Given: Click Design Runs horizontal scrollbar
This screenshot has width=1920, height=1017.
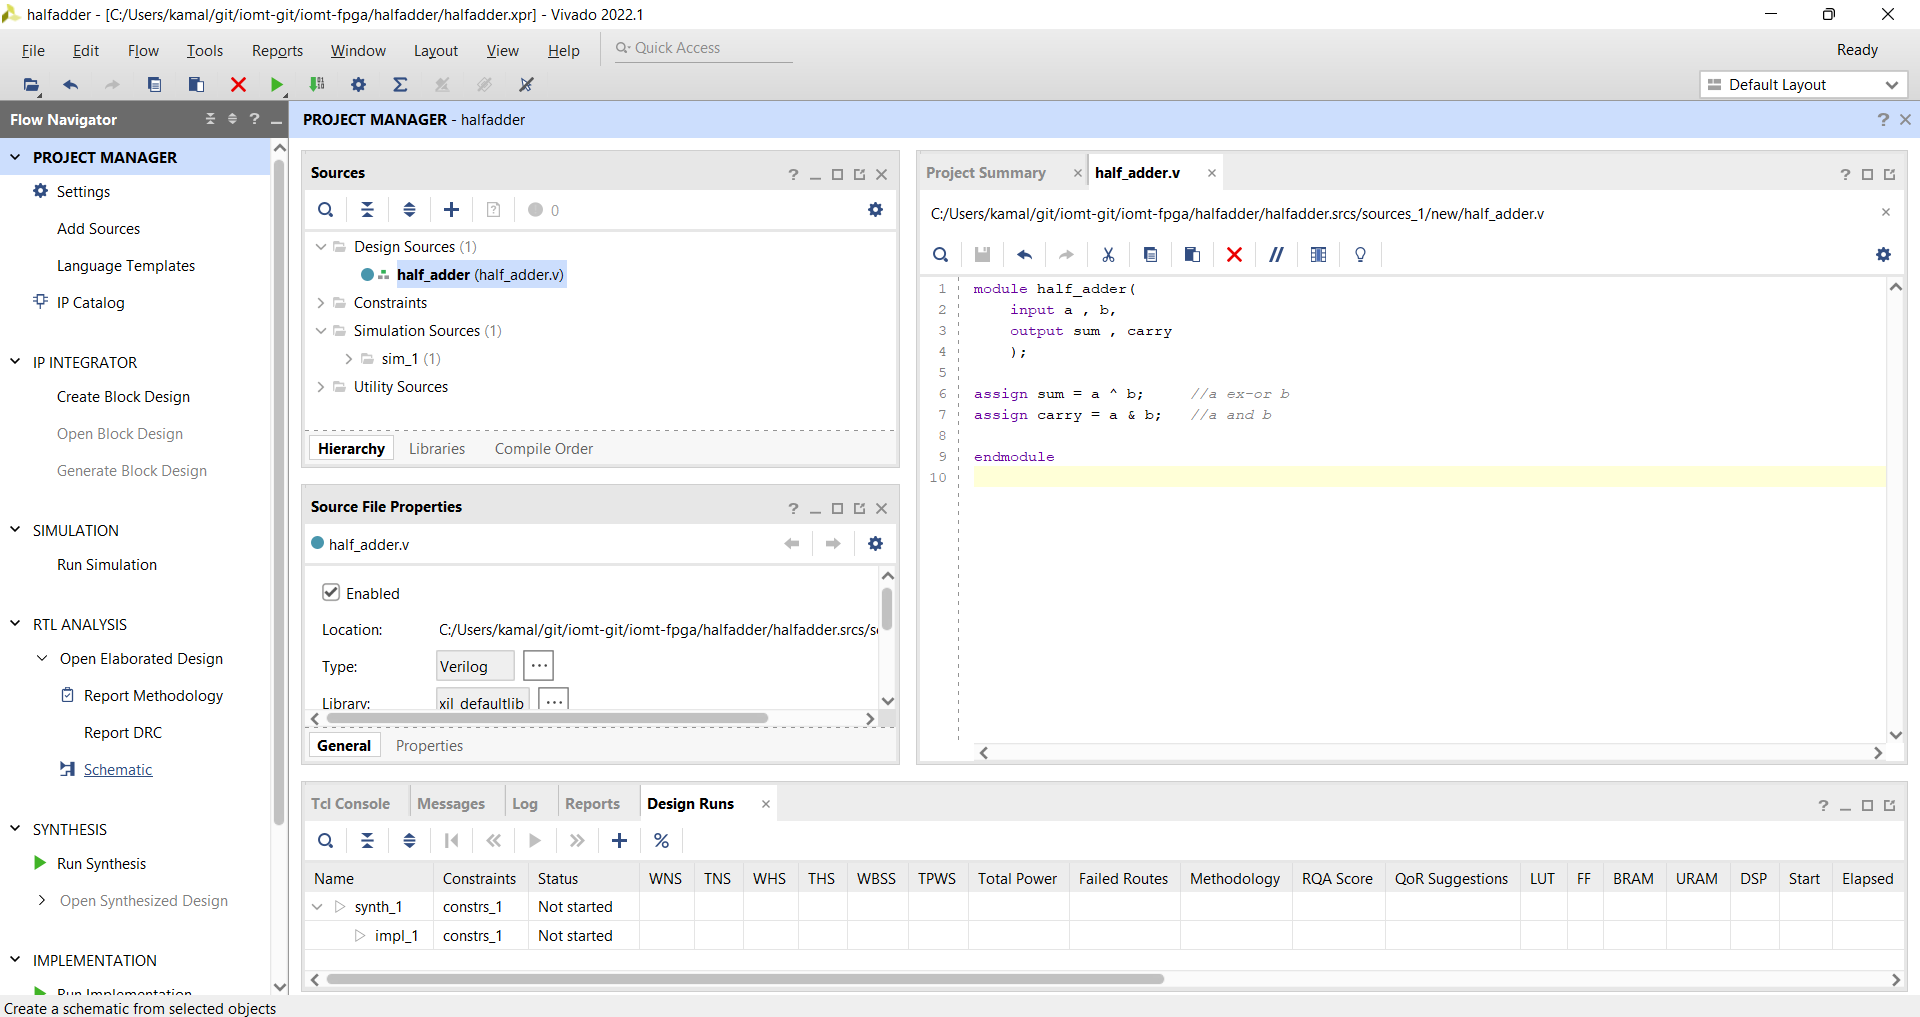Looking at the screenshot, I should click(x=745, y=979).
